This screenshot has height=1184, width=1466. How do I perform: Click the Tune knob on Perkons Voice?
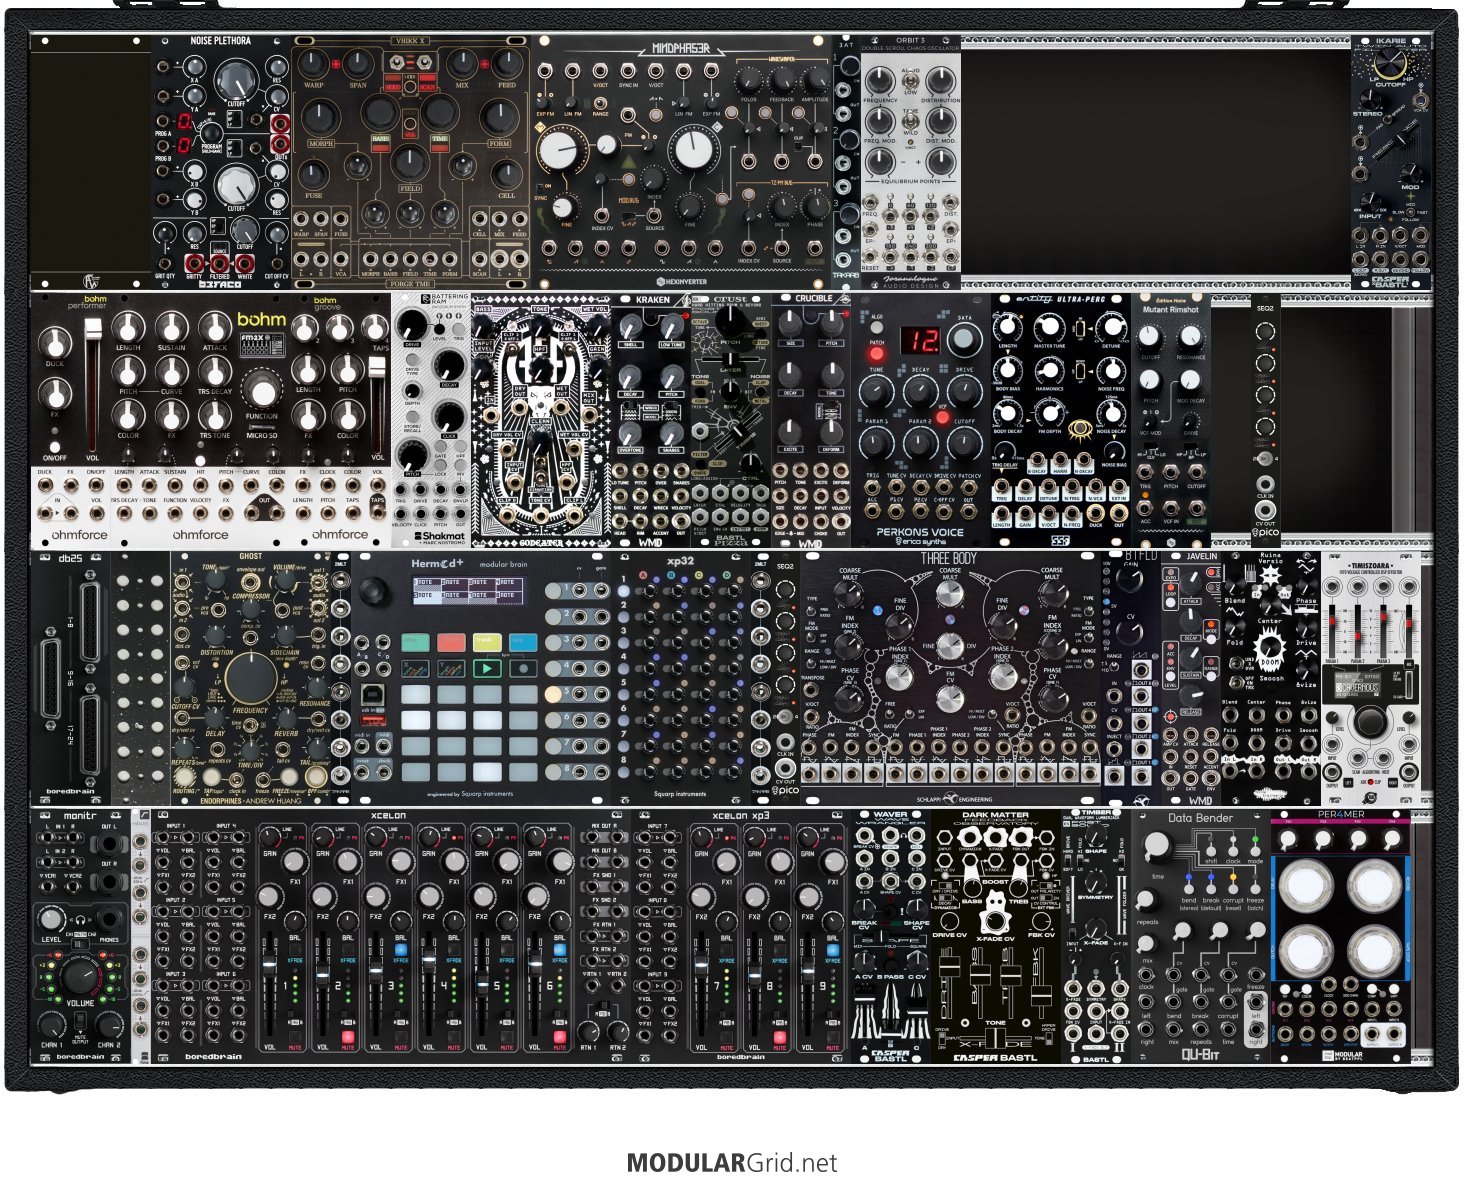click(877, 392)
